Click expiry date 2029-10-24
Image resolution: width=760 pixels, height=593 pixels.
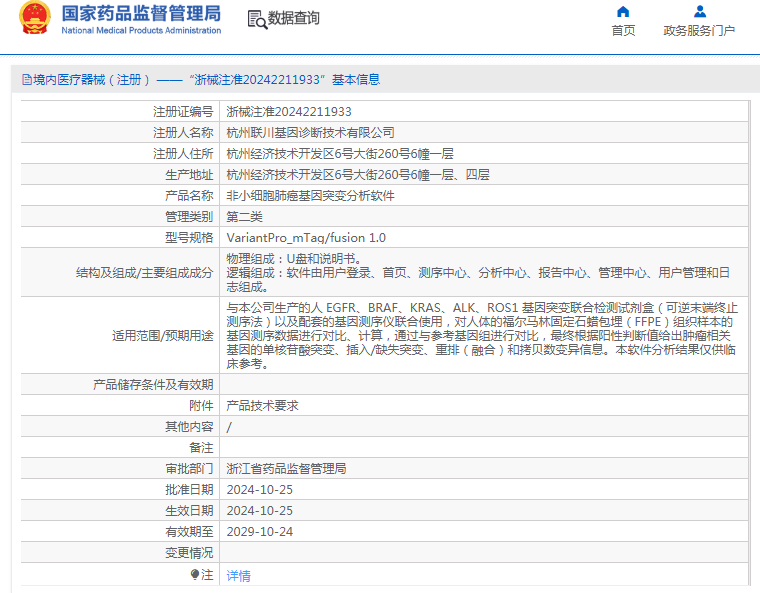[x=259, y=532]
